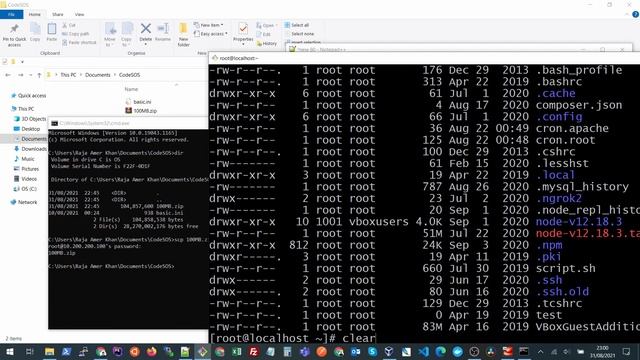
Task: Open FileZilla from the taskbar
Action: 253,351
